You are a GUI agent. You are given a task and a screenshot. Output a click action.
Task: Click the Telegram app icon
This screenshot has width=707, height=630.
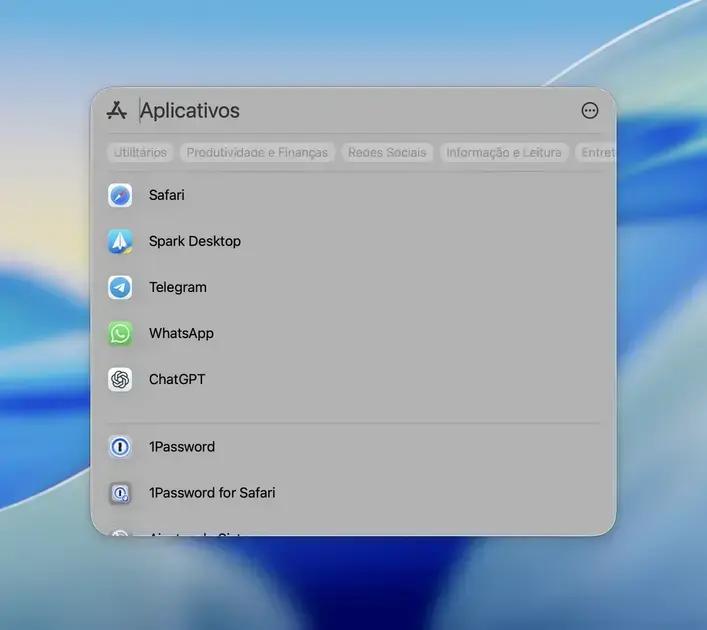(x=120, y=287)
